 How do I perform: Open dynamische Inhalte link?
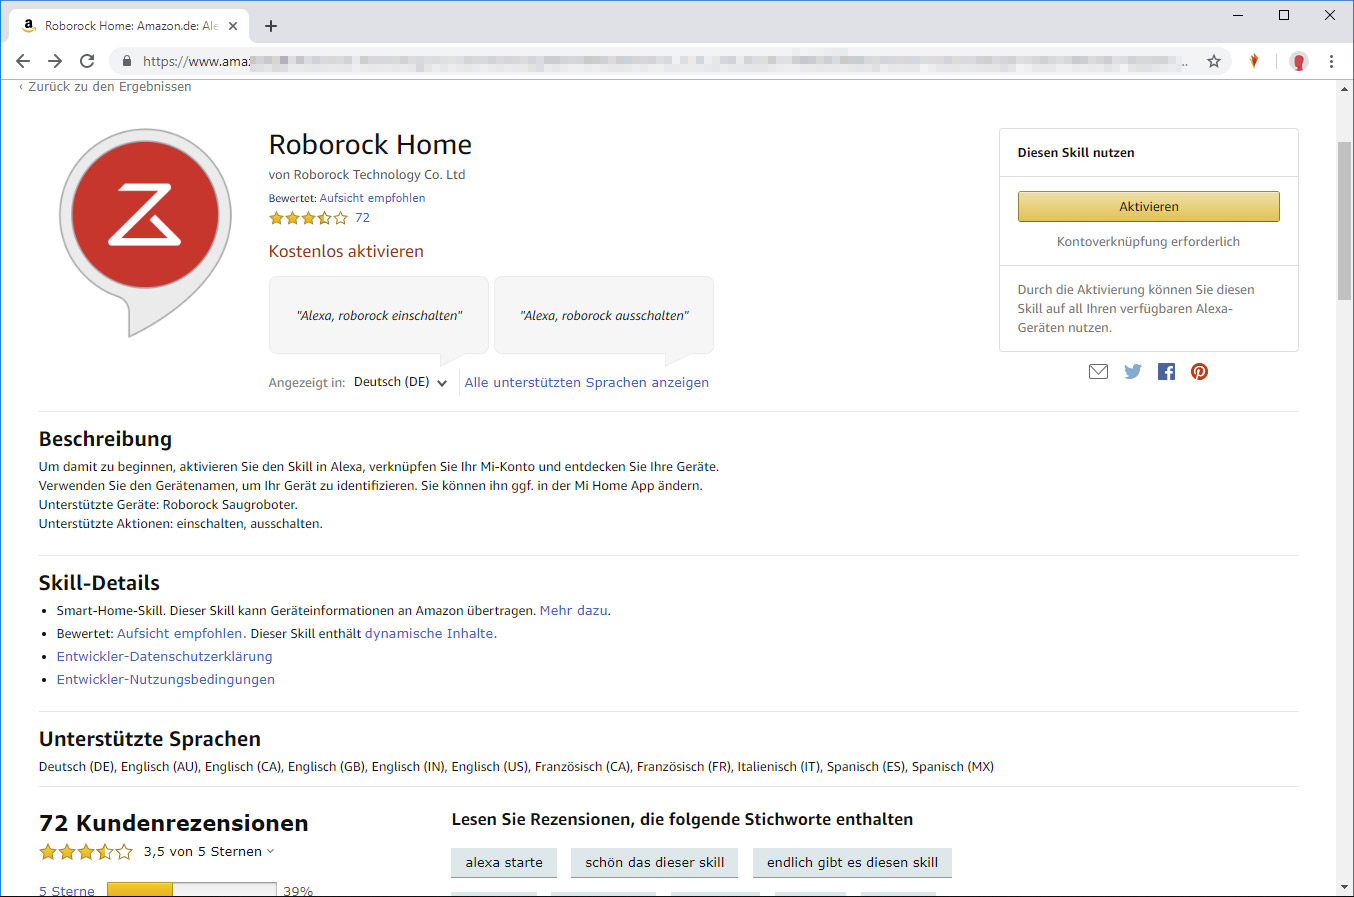tap(429, 633)
